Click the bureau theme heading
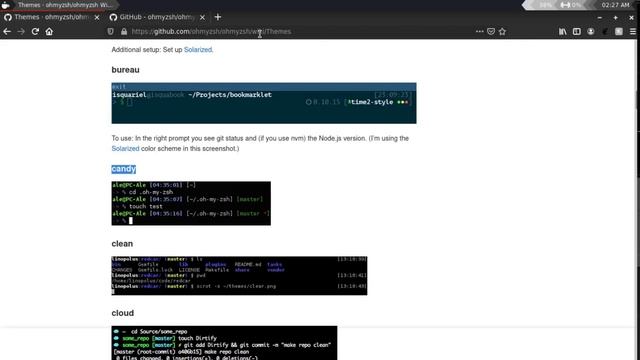 [125, 70]
